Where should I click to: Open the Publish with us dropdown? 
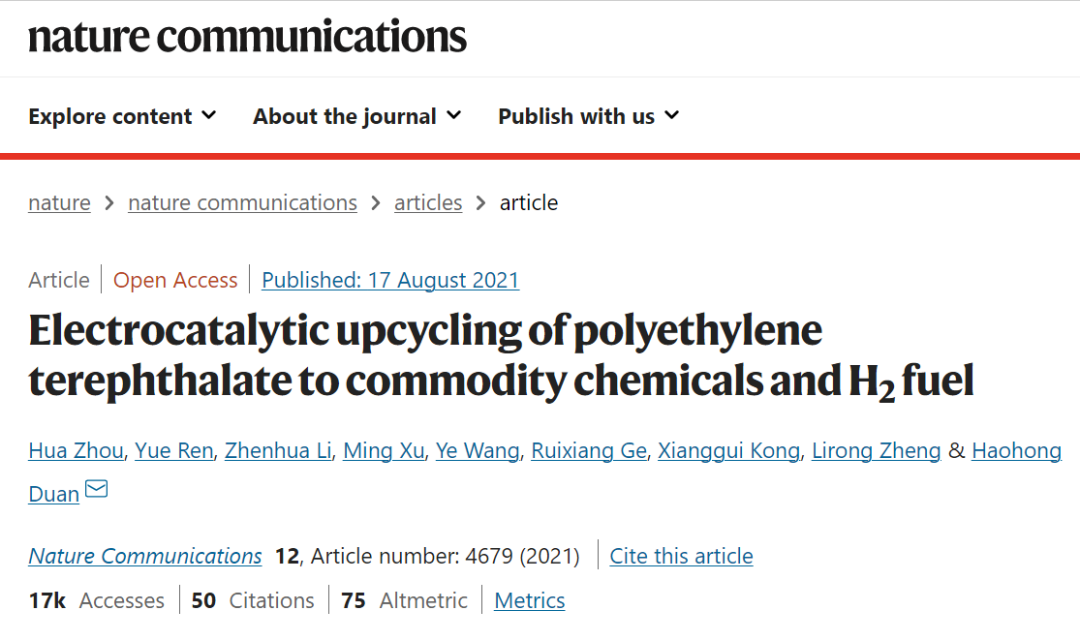click(588, 116)
